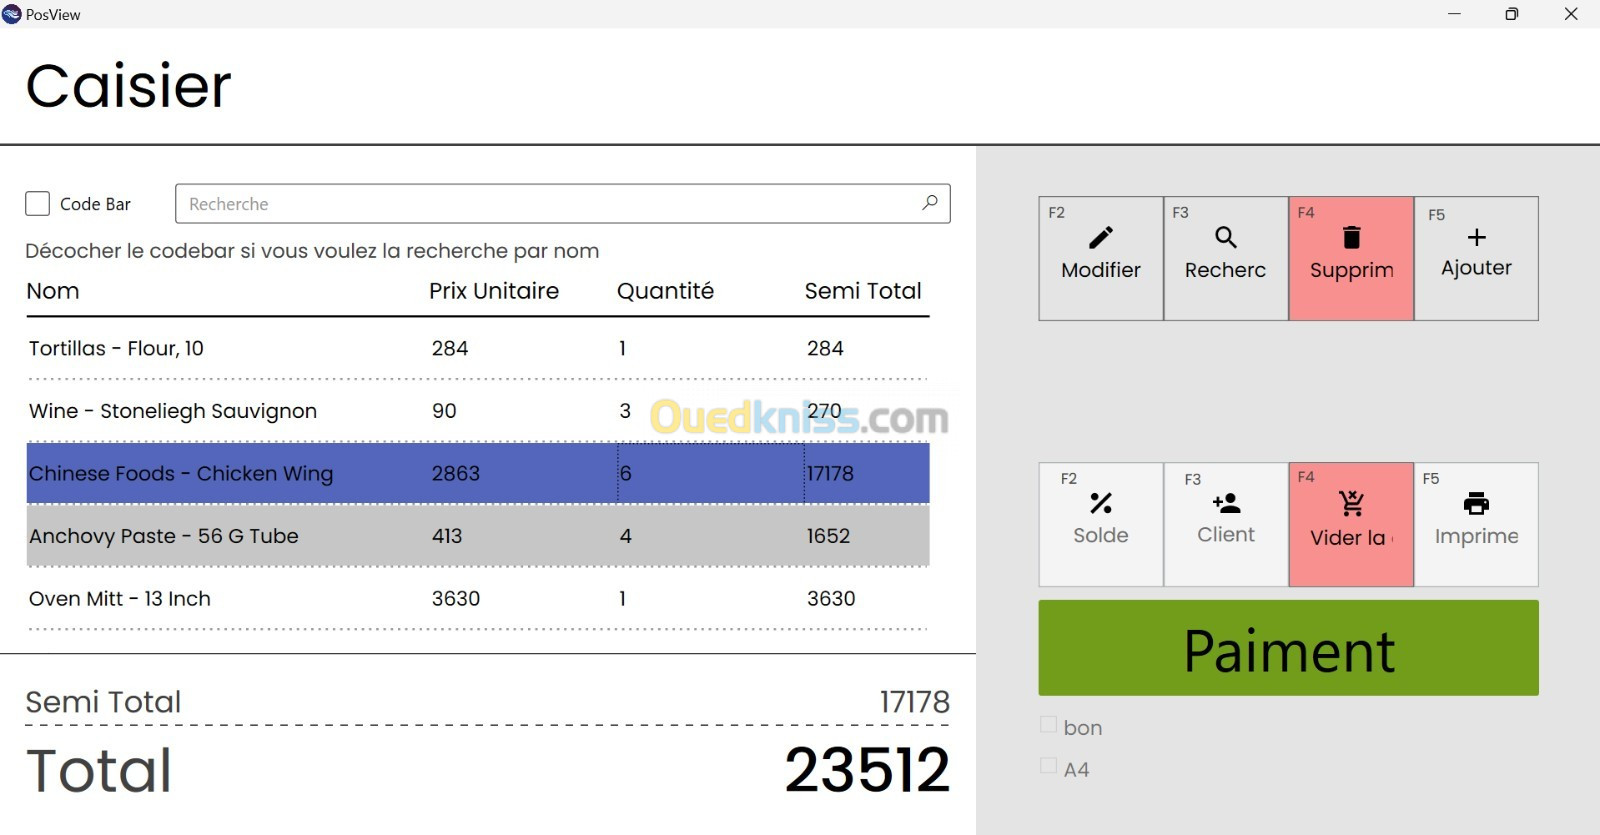This screenshot has height=835, width=1600.
Task: Select the Wine - Stoneliegh Sauvignon row
Action: 478,411
